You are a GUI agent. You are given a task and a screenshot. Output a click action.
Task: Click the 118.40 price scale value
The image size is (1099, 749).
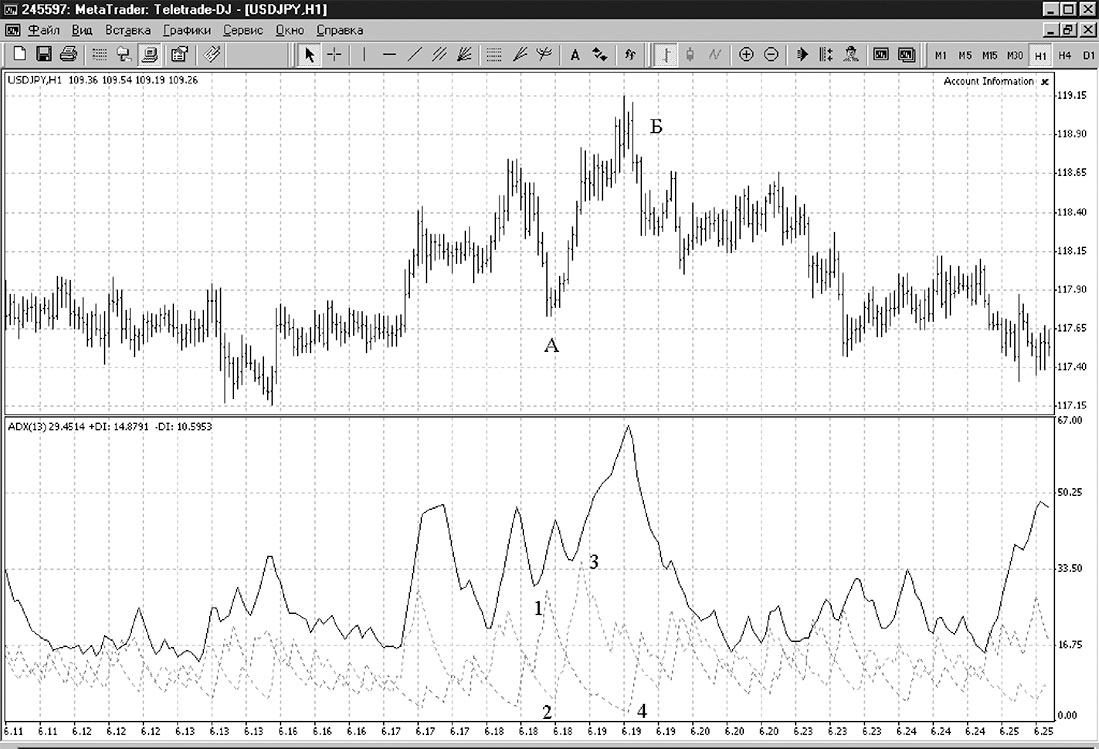(1074, 212)
